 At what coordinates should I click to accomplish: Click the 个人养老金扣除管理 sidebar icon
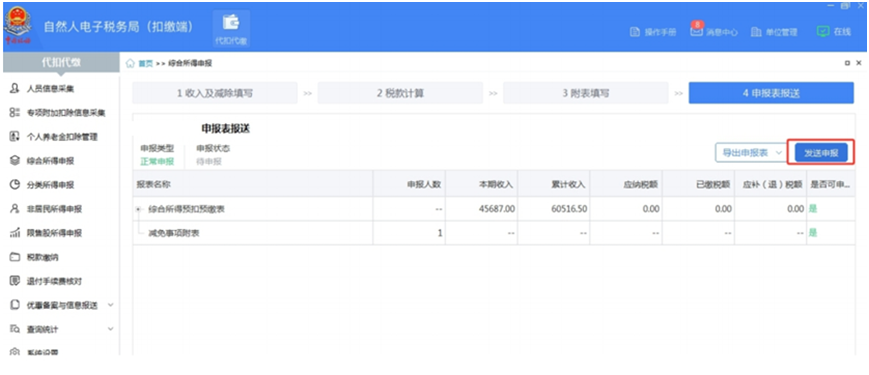pos(15,136)
